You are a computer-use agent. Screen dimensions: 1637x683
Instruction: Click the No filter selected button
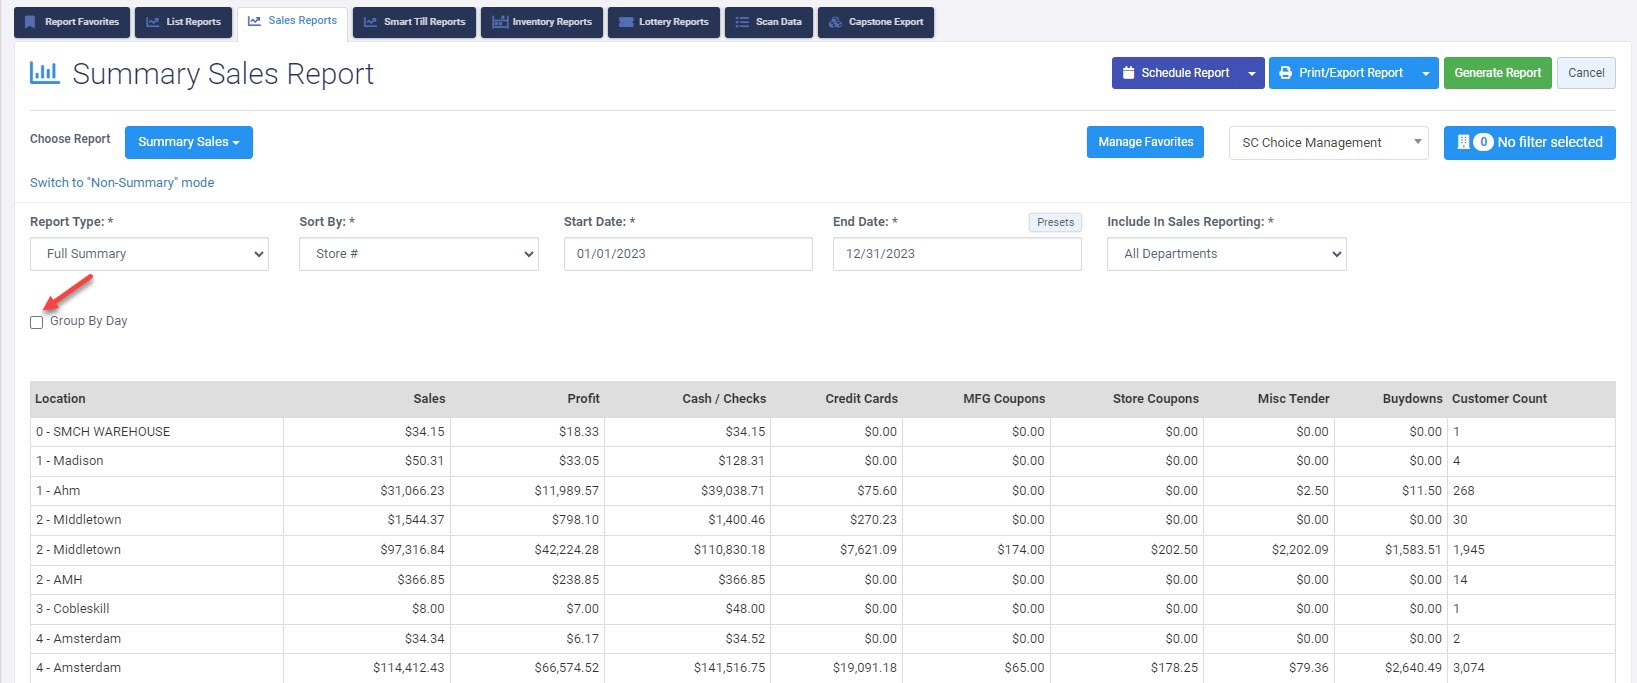coord(1530,142)
